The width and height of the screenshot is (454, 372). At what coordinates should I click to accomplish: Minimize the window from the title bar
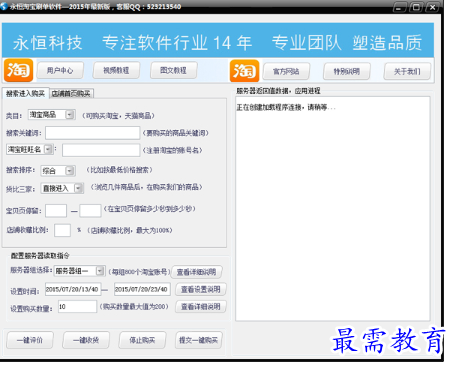[400, 7]
